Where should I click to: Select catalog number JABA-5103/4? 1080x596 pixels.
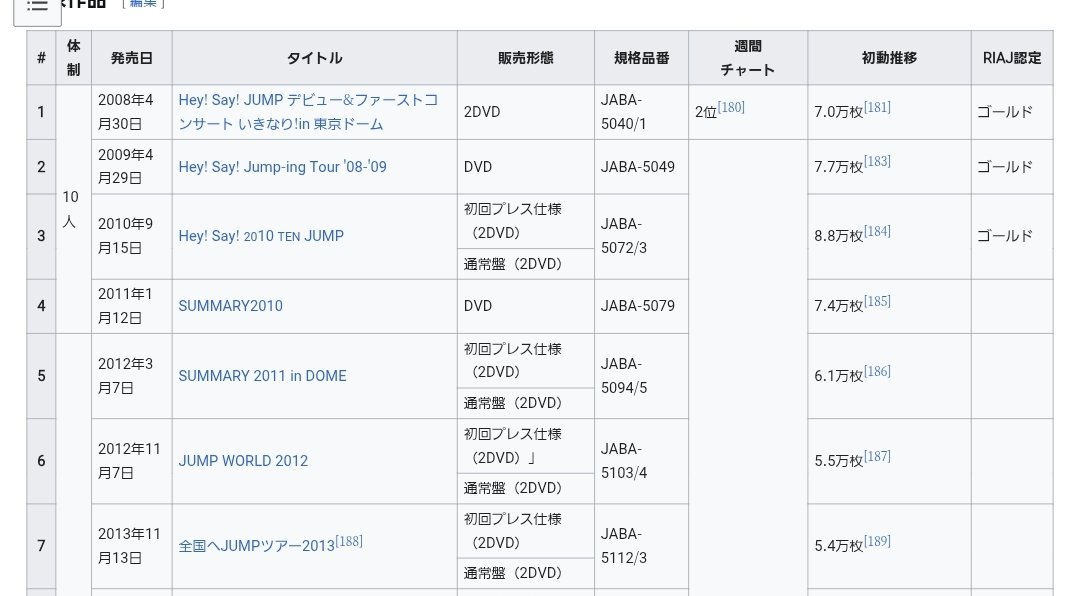click(x=641, y=460)
